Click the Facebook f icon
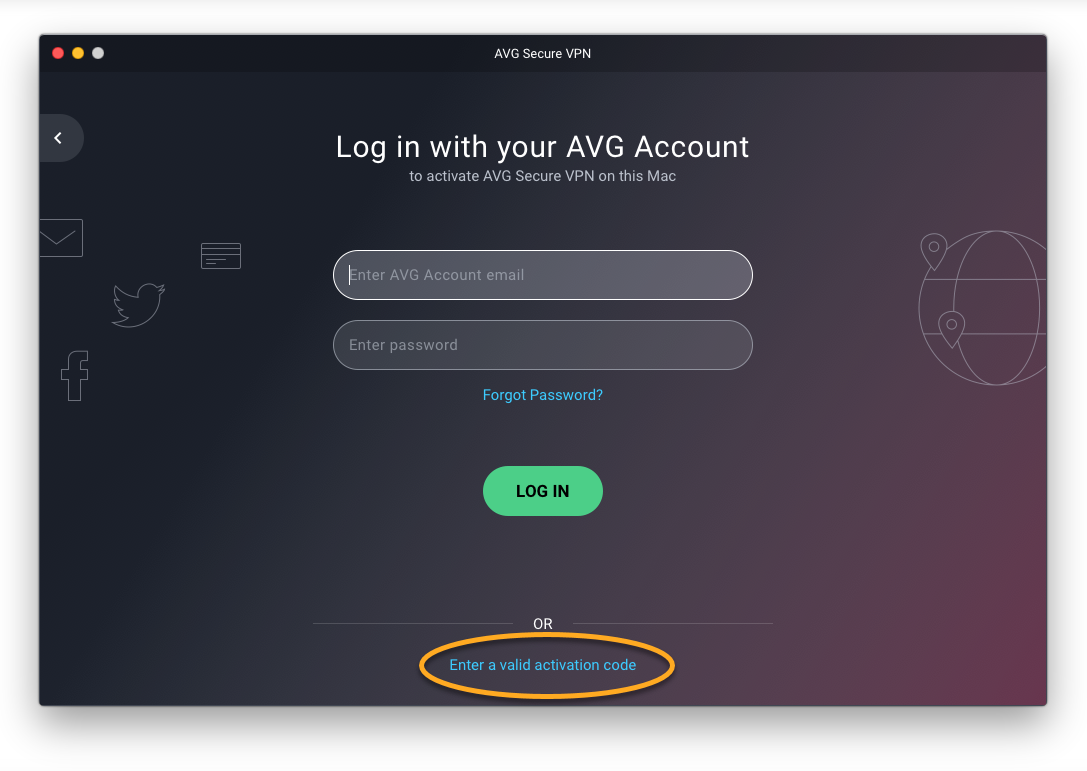 coord(75,376)
